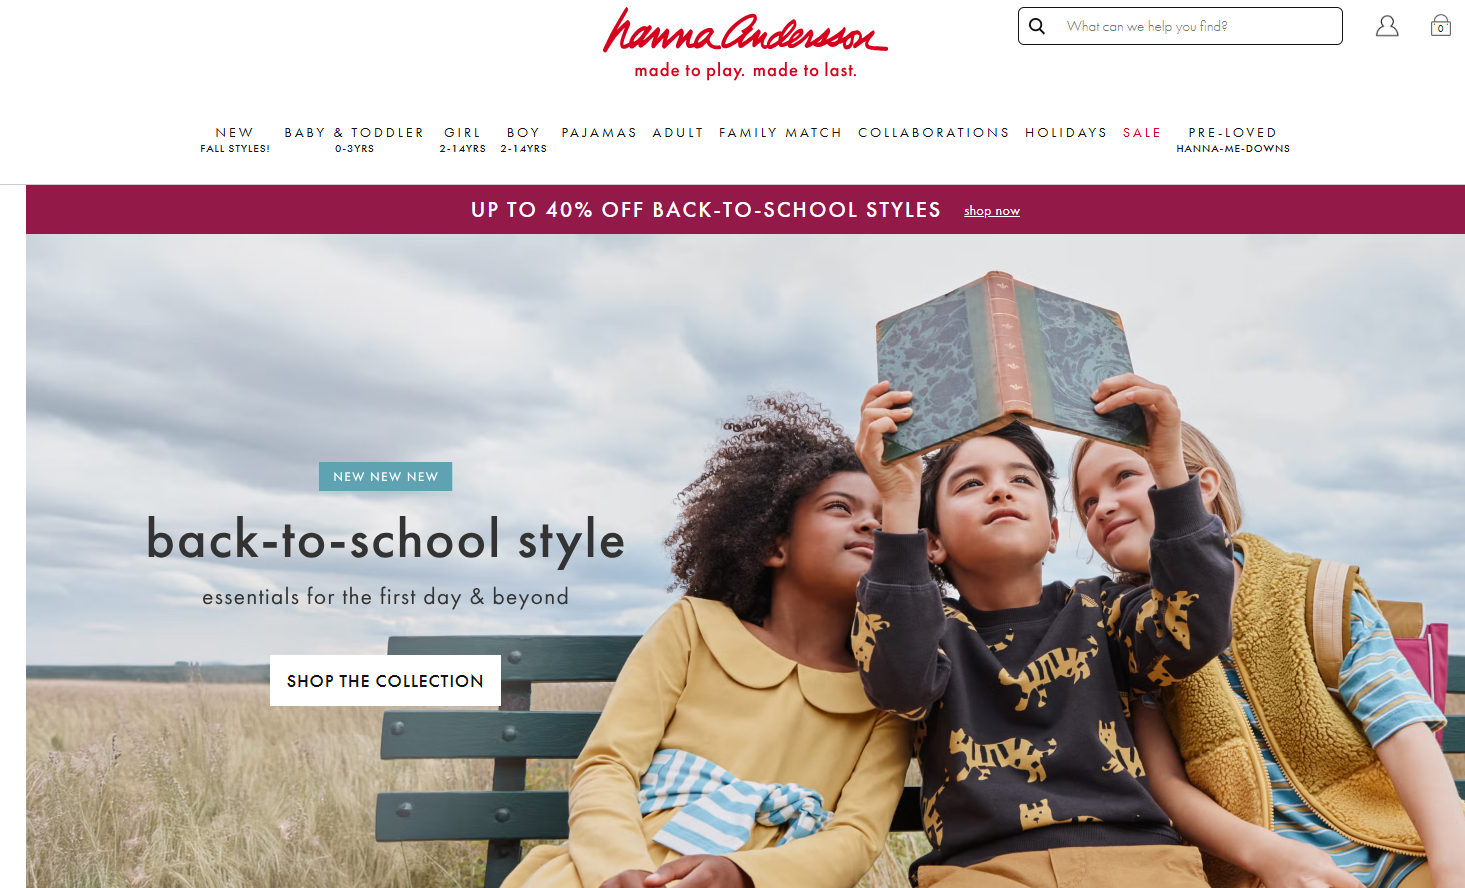The image size is (1465, 888).
Task: Open the New Fall Styles menu
Action: [235, 140]
